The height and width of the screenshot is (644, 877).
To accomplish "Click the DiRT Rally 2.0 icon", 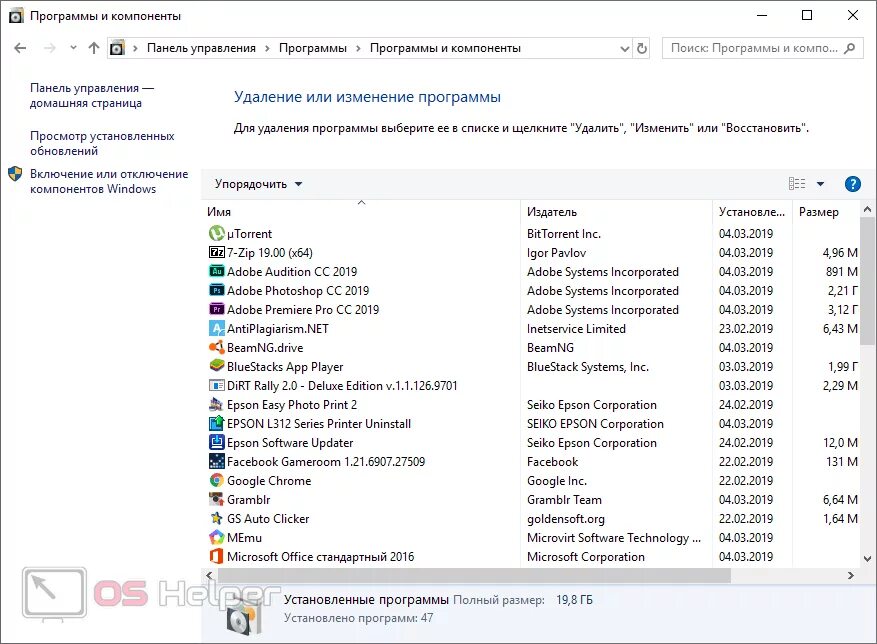I will pos(216,386).
